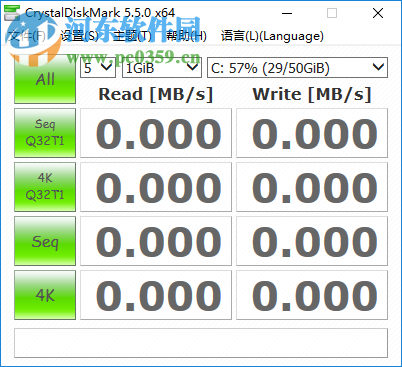Click the Seq Q32T1 write result value
This screenshot has width=402, height=367.
[x=312, y=133]
